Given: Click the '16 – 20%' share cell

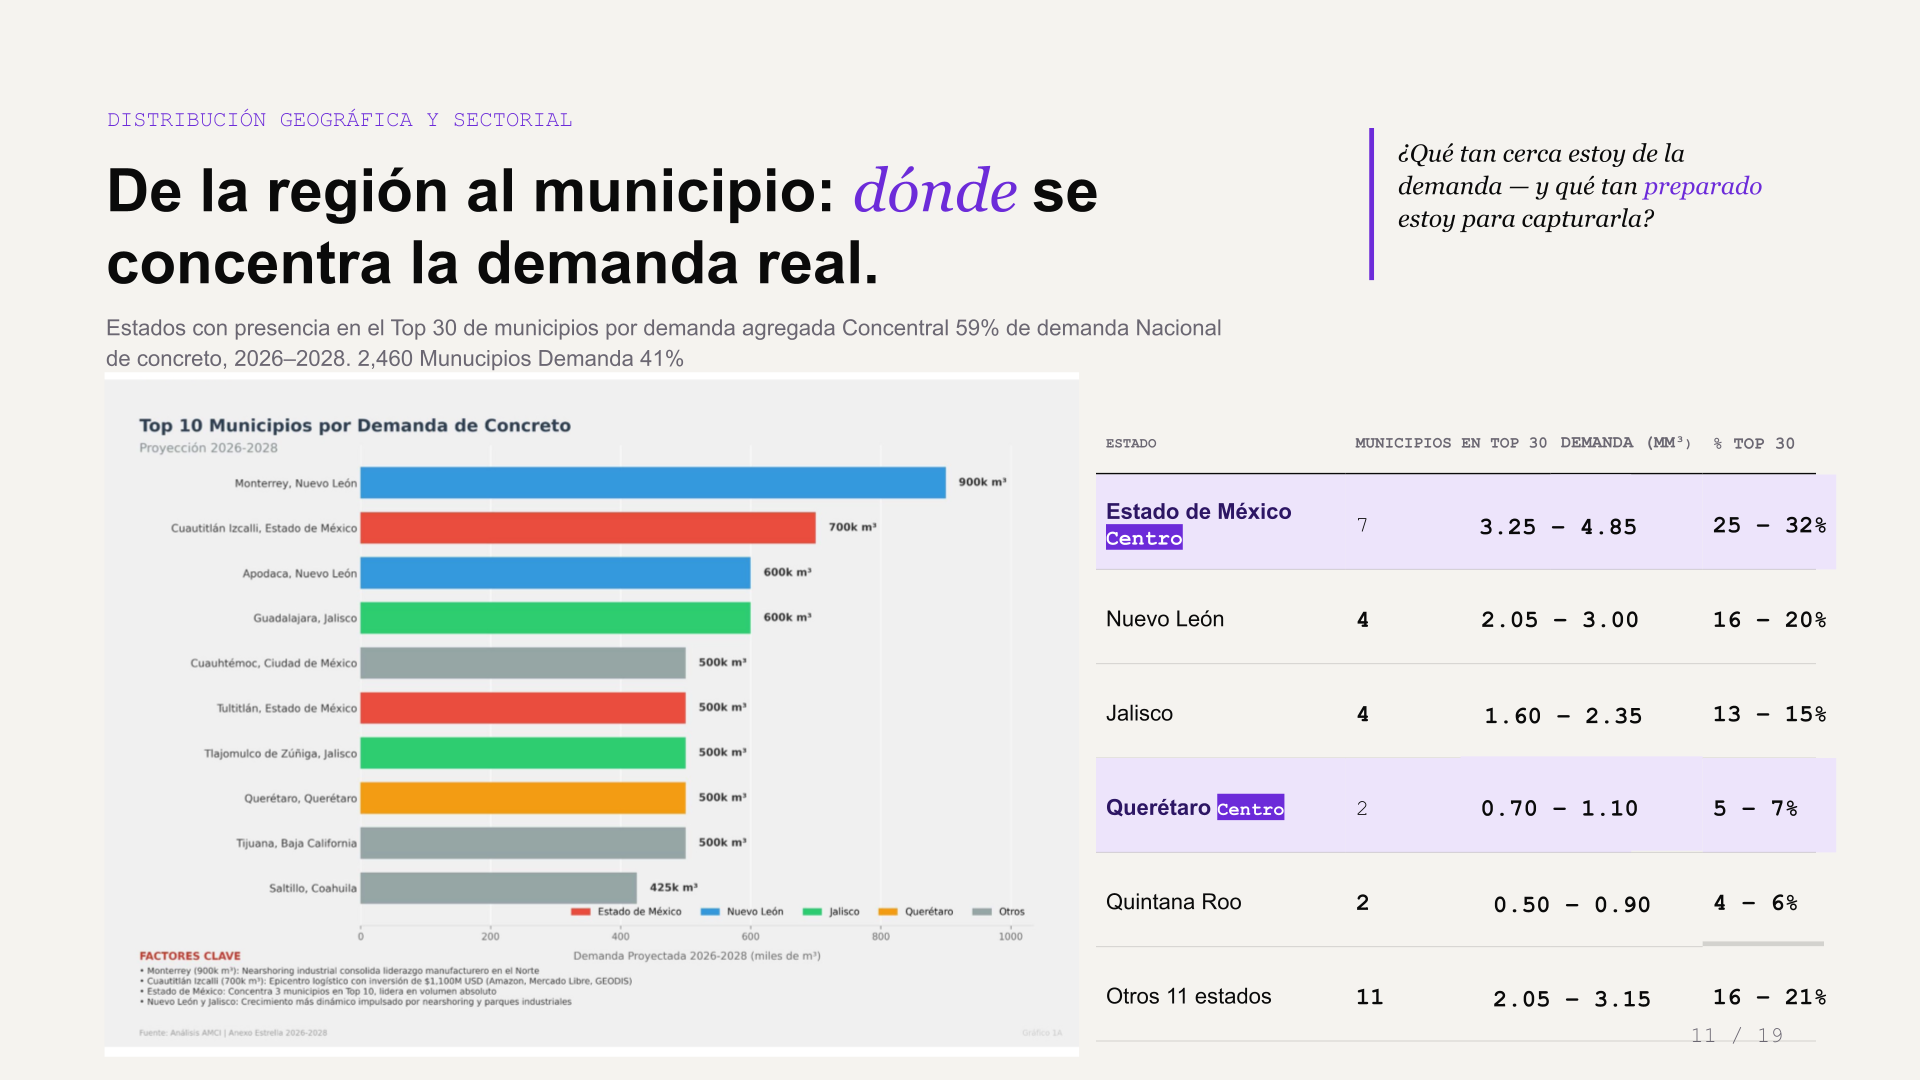Looking at the screenshot, I should pos(1770,620).
